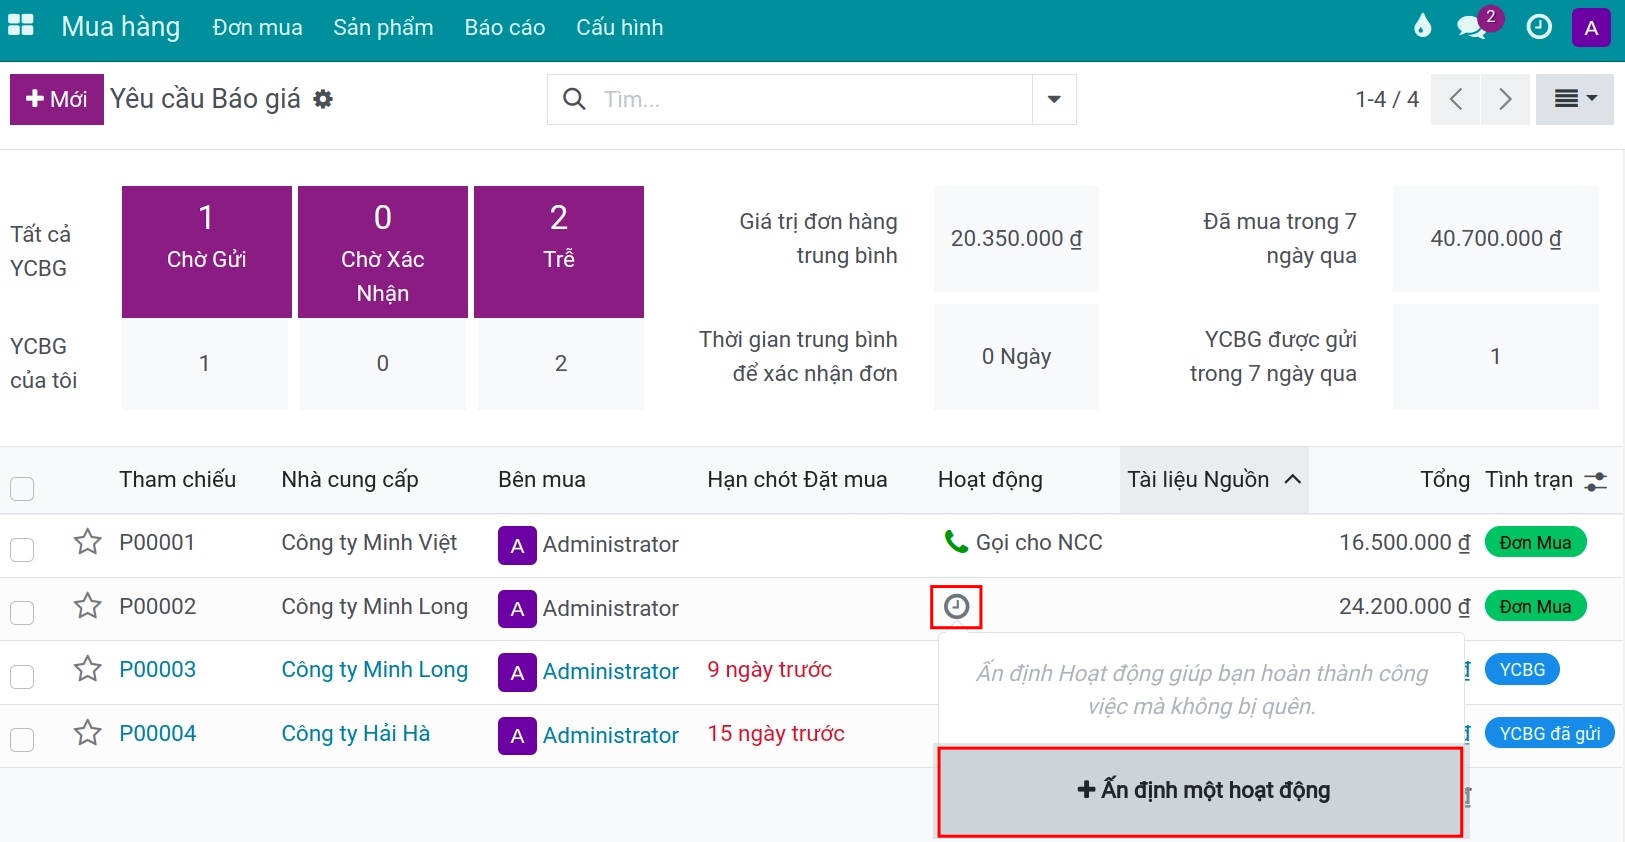The height and width of the screenshot is (842, 1625).
Task: Click the Mua hàng app title
Action: pyautogui.click(x=121, y=27)
